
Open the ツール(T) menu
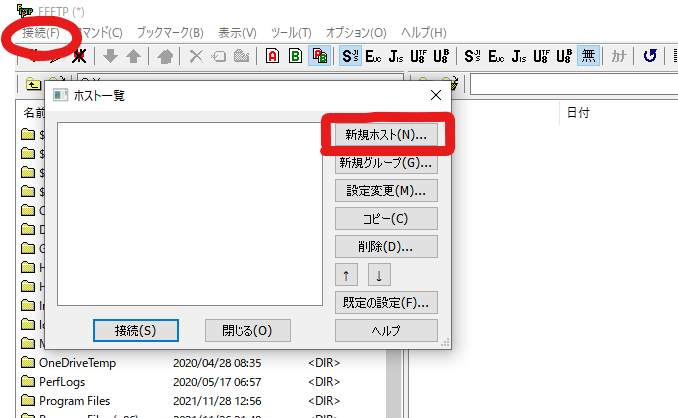291,32
